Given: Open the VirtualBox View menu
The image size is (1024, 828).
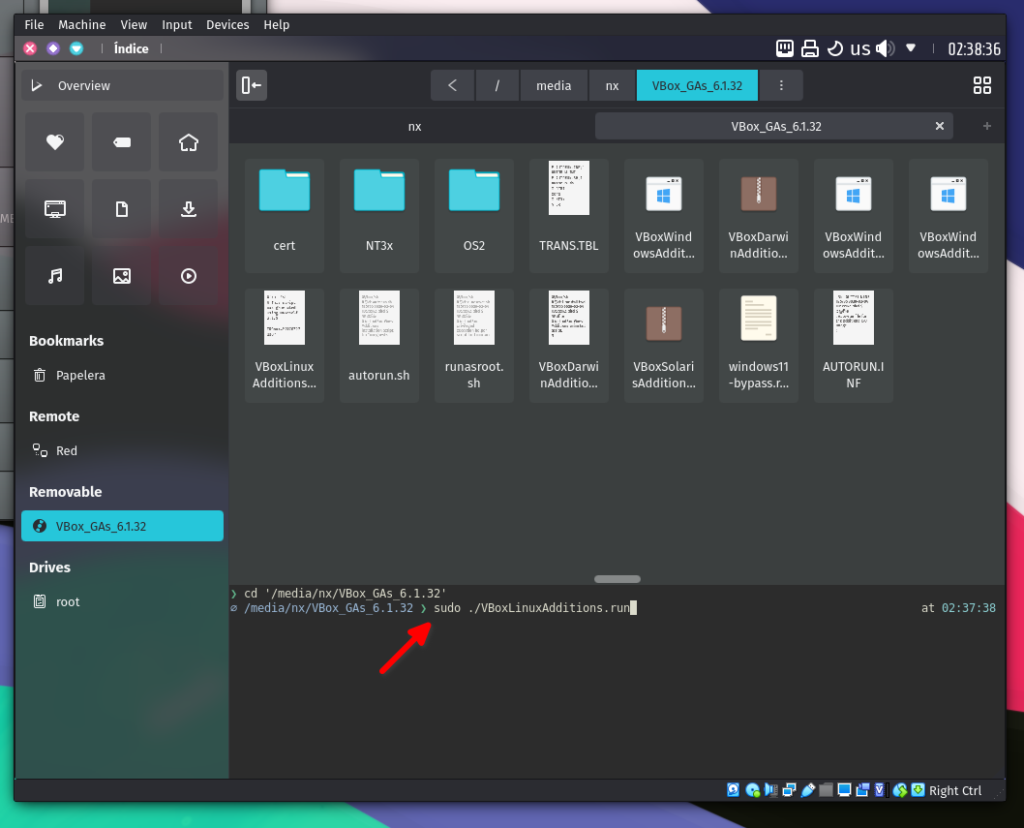Looking at the screenshot, I should click(133, 25).
